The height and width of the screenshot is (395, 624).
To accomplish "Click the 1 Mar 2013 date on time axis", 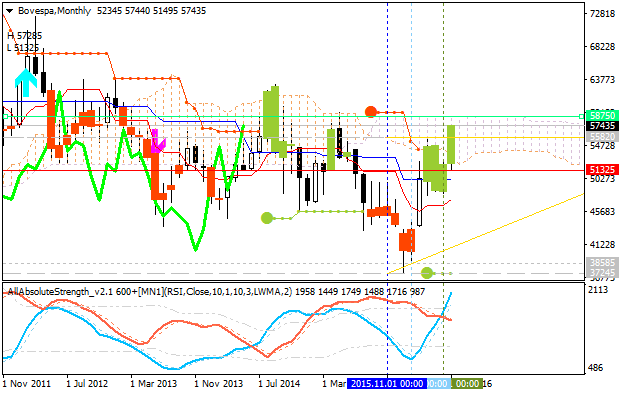I will (153, 384).
